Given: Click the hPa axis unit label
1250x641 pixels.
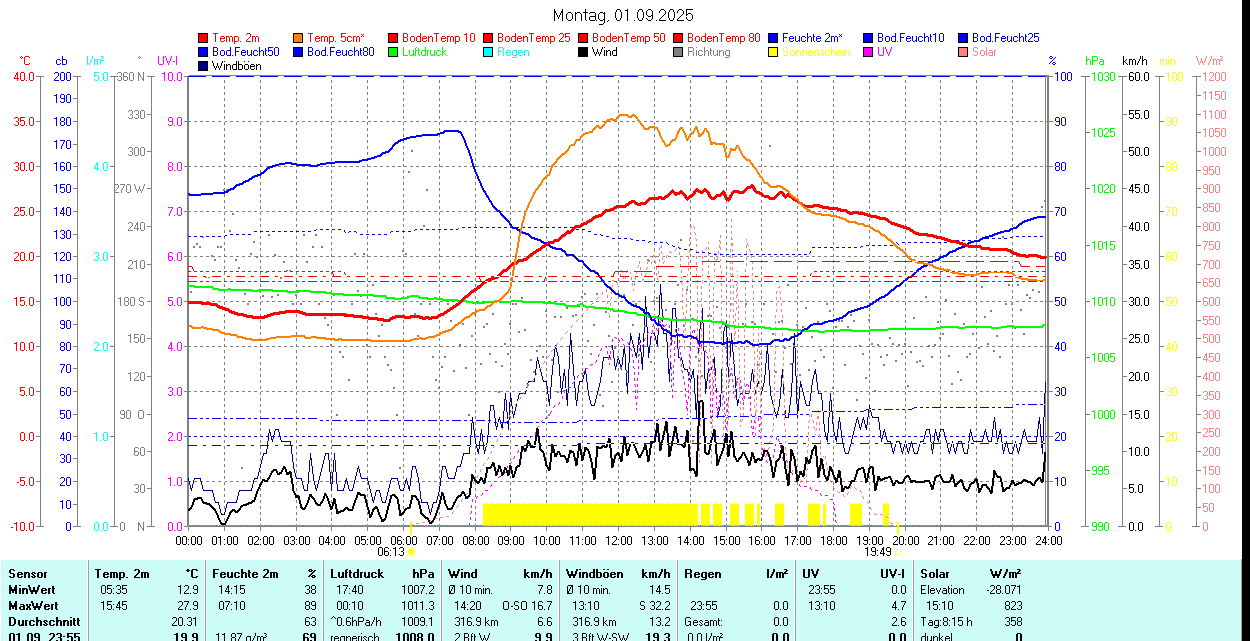Looking at the screenshot, I should click(x=1095, y=61).
